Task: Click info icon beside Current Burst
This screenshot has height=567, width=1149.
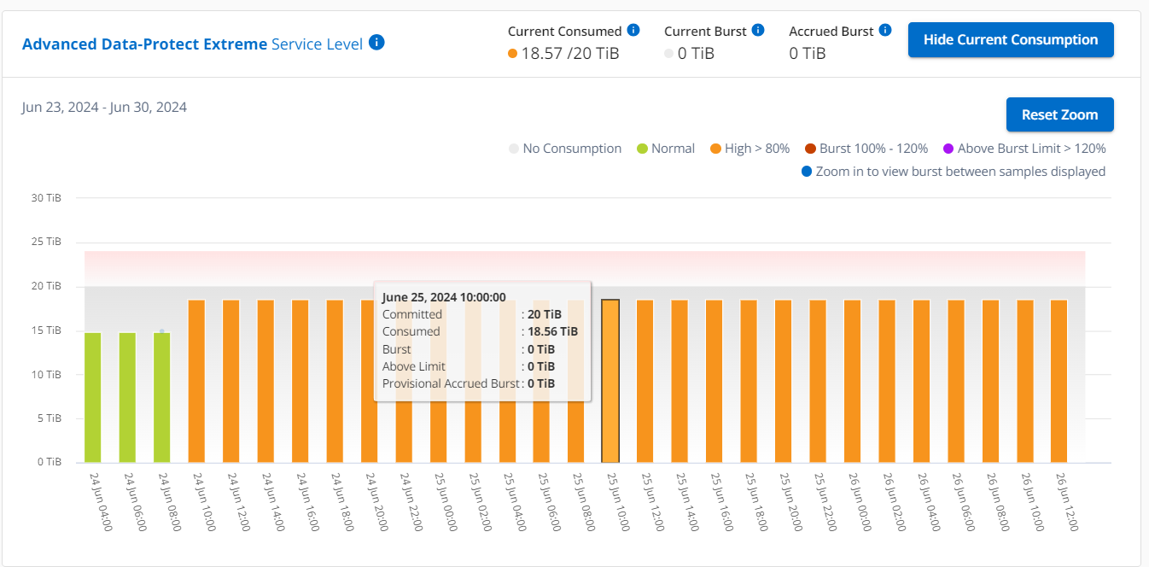Action: click(758, 31)
